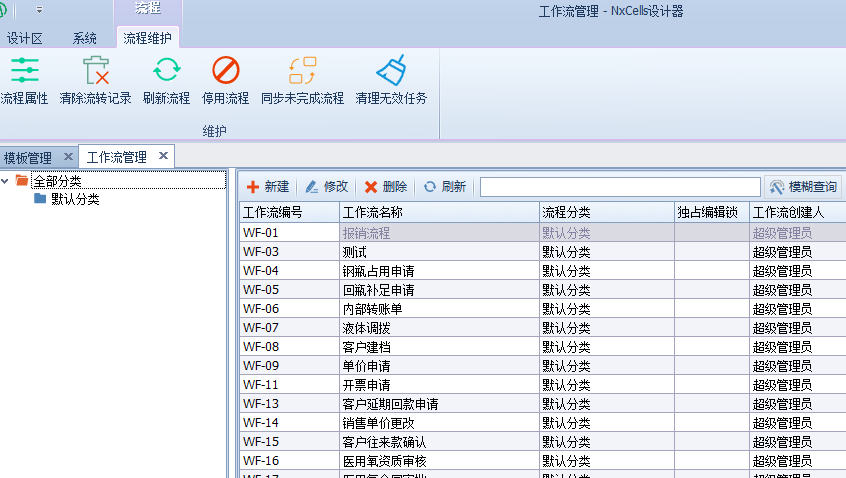Switch to the 系统 ribbon tab

point(84,38)
